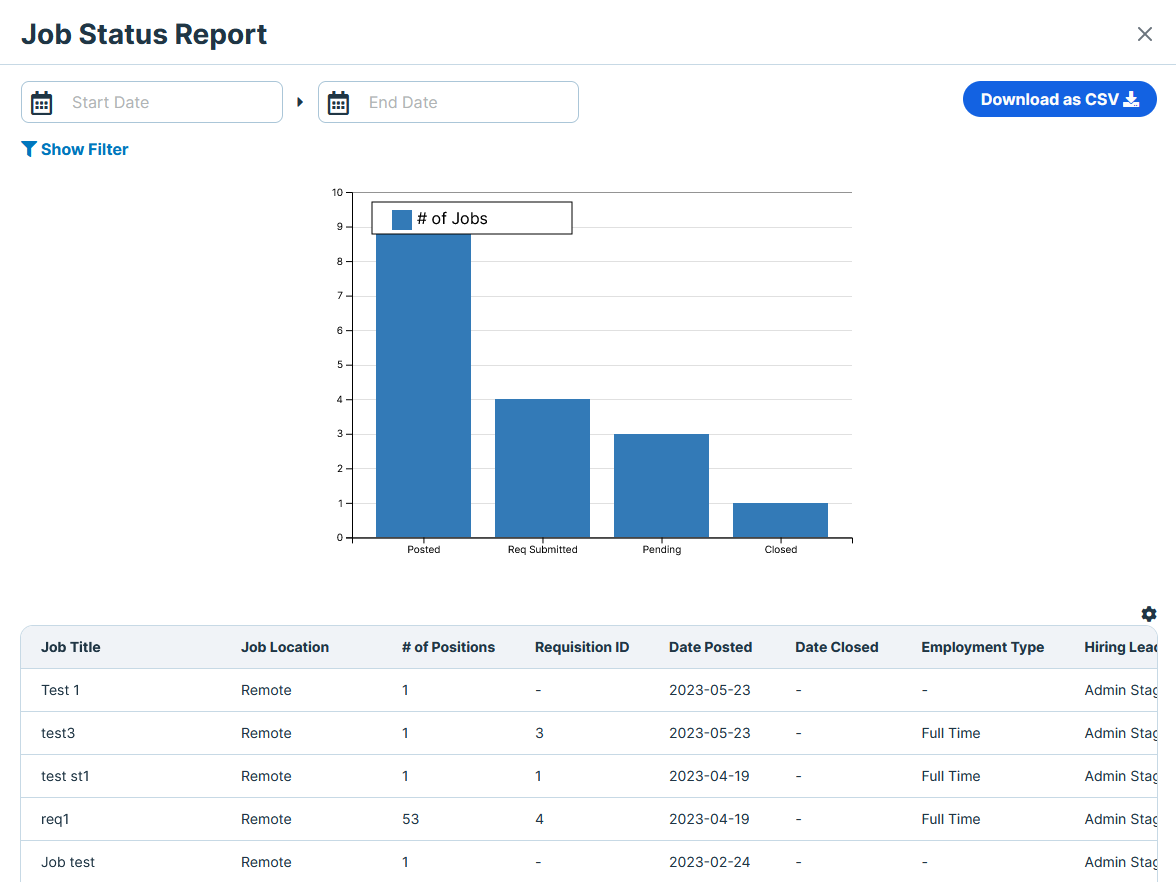Click the End Date calendar icon
1176x882 pixels.
pos(339,103)
